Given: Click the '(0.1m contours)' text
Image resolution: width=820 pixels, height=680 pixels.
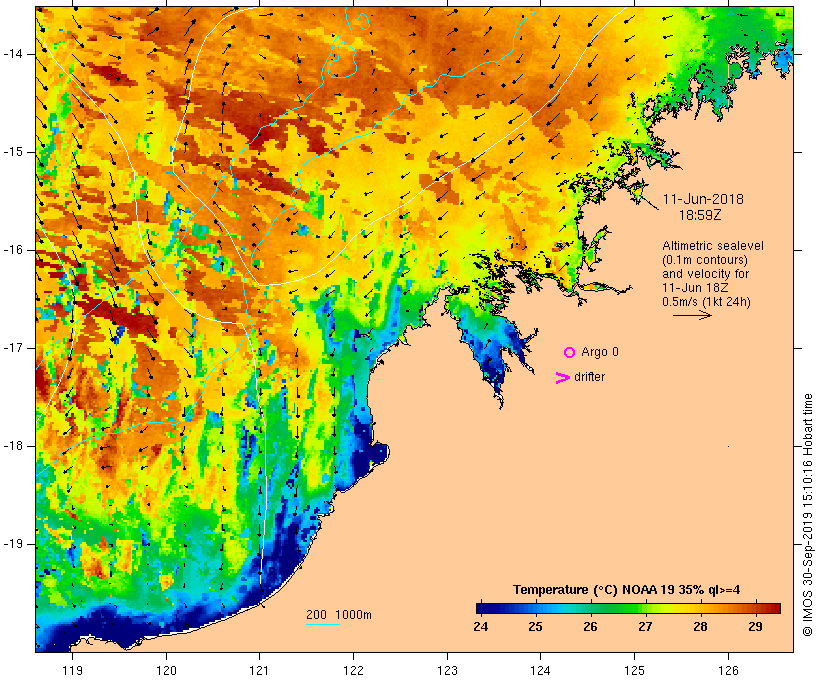Looking at the screenshot, I should [x=705, y=260].
